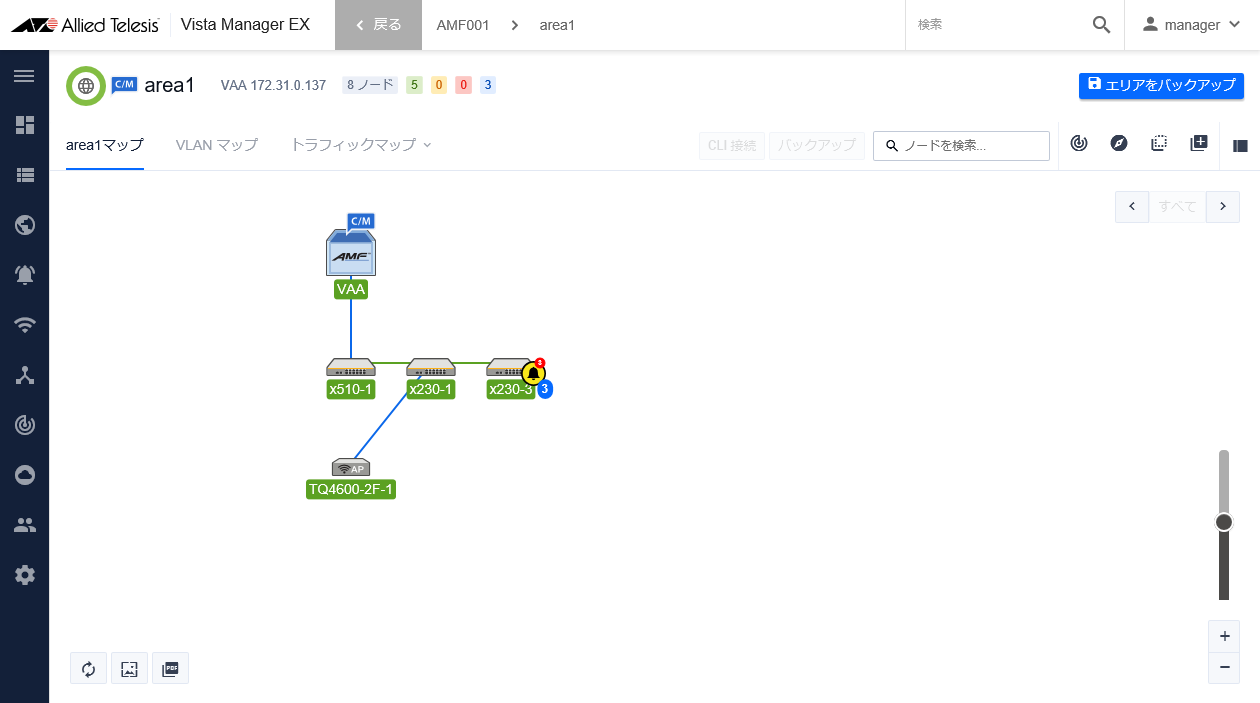Select the x230-1 switch node
This screenshot has width=1260, height=703.
[x=431, y=368]
